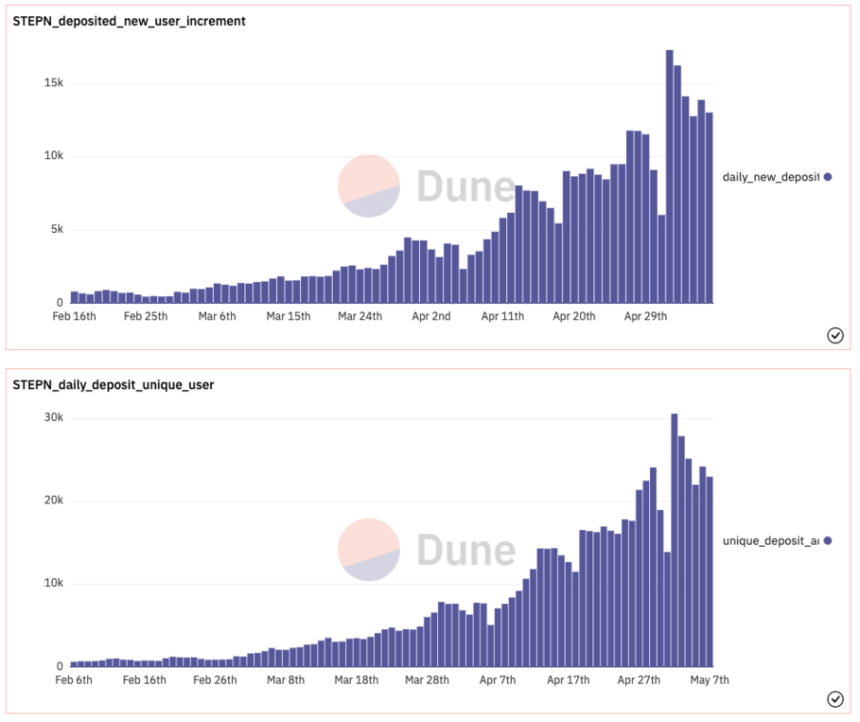Click the "Feb 6th" x-axis label
Screen dimensions: 860x722
point(73,680)
